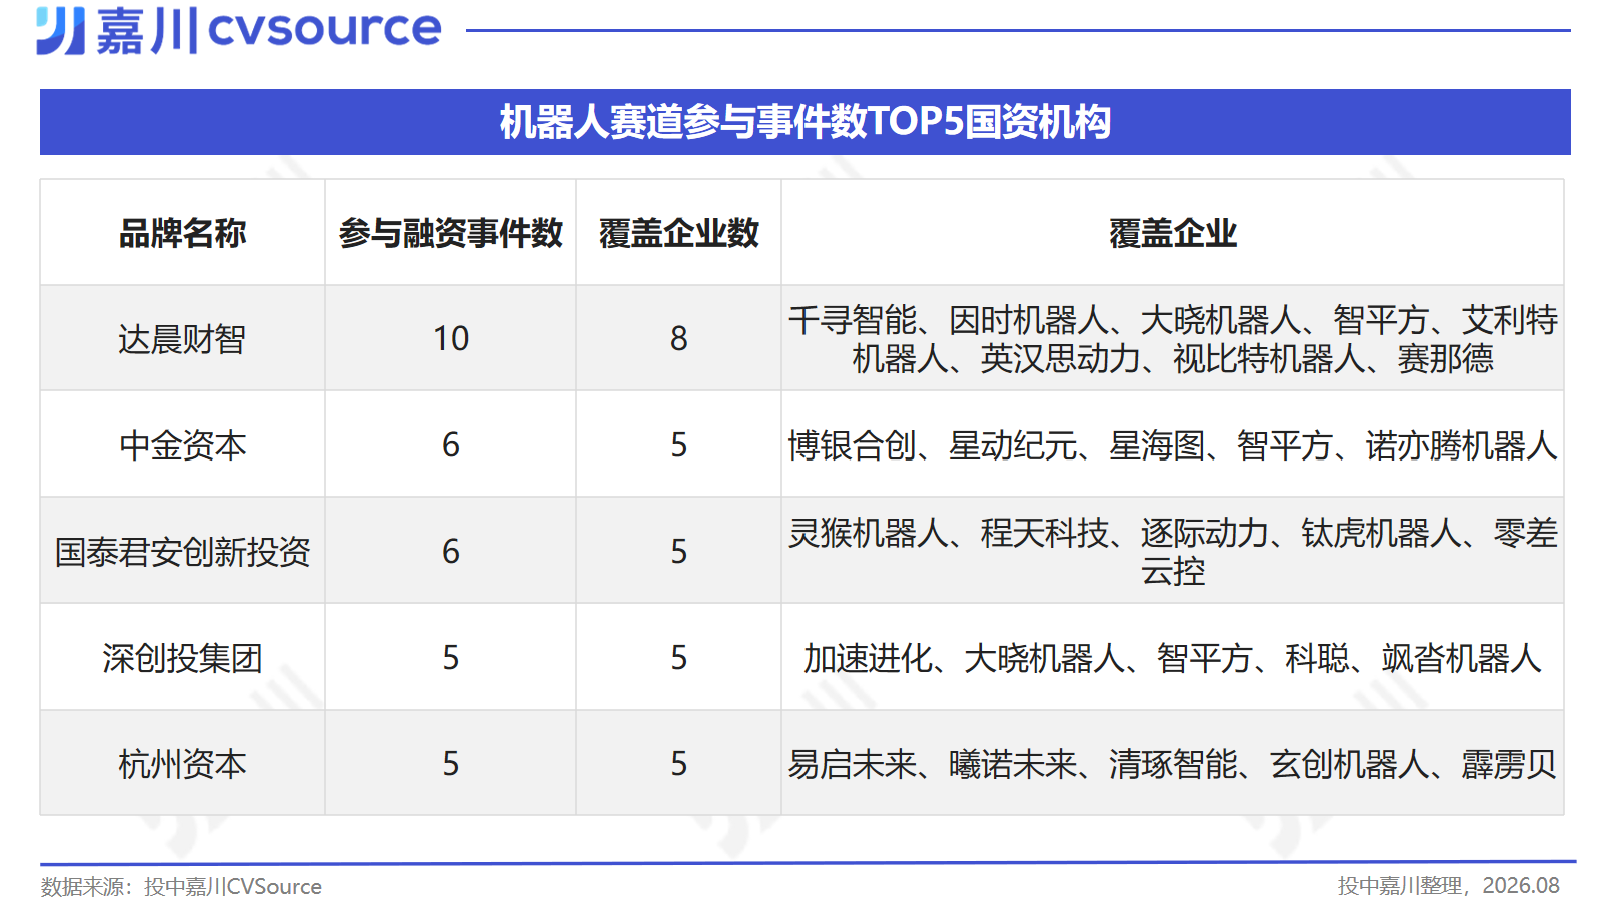This screenshot has height=916, width=1604.
Task: Select the company name 灵猴机器人
Action: point(868,533)
